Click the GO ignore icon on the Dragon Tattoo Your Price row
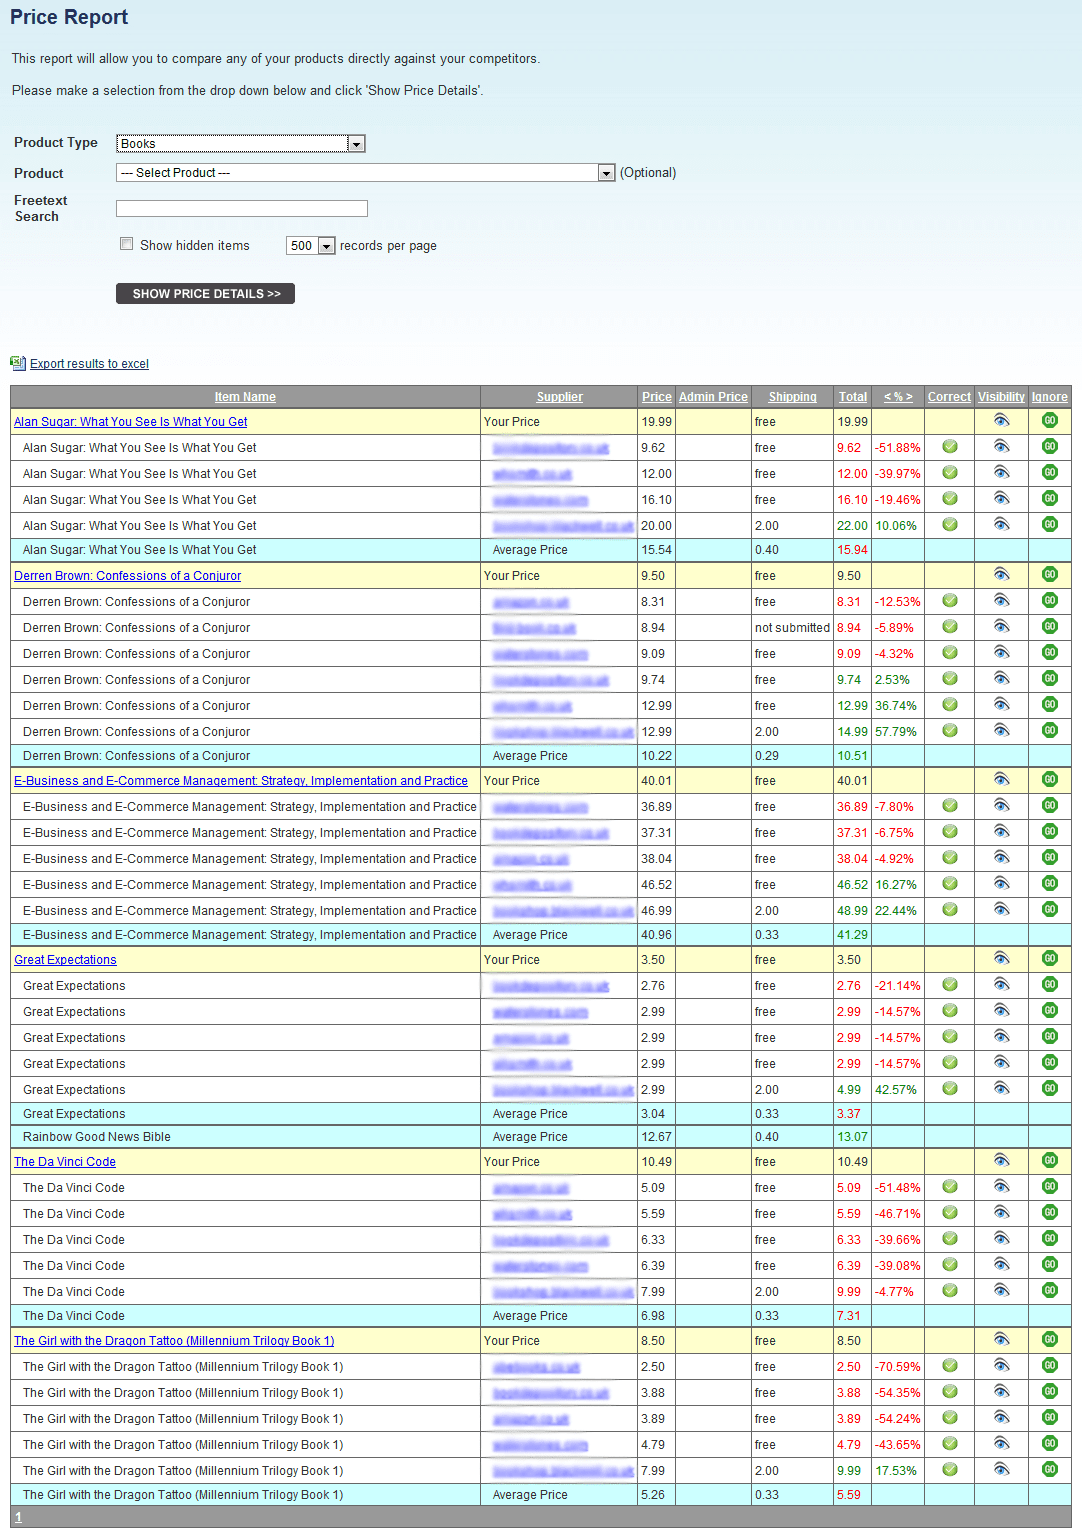Screen dimensions: 1082x1535 (x=1050, y=1339)
